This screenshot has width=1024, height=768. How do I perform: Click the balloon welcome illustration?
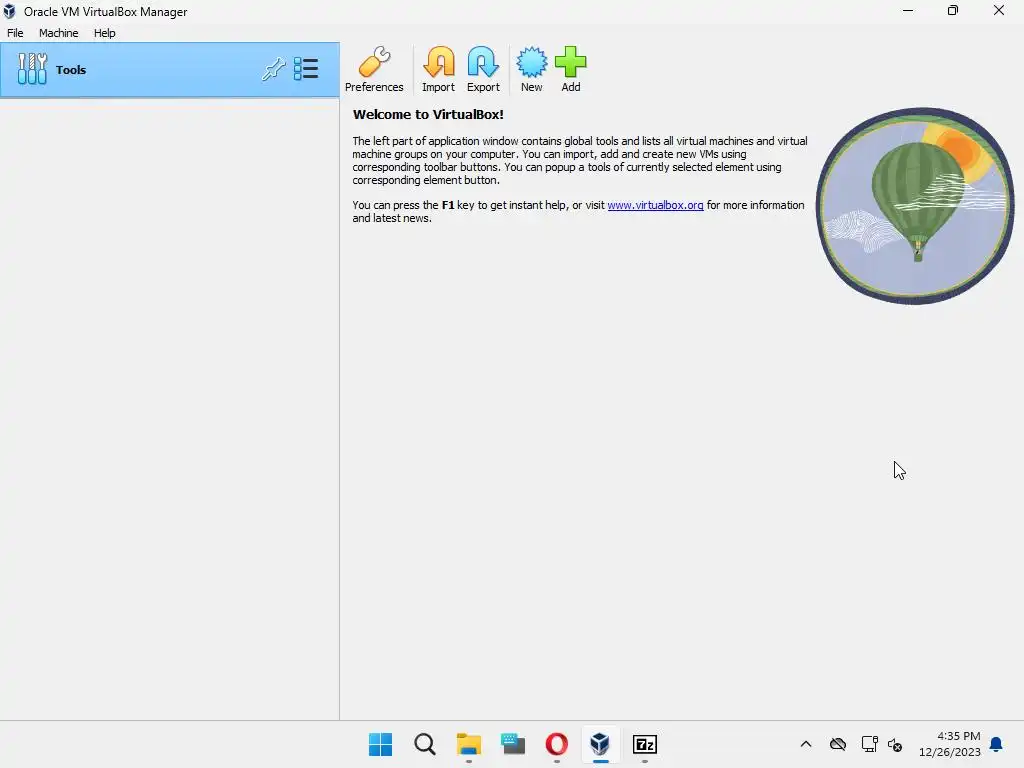tap(915, 206)
